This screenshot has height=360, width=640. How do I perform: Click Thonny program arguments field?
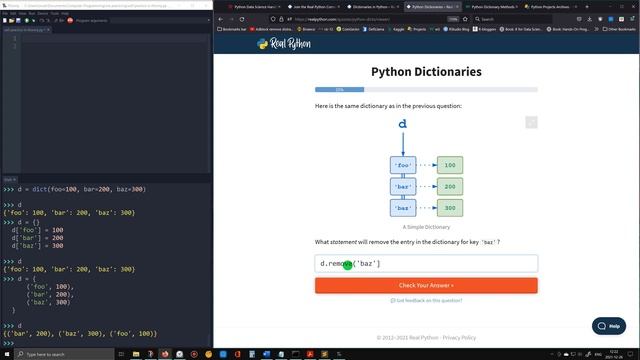coord(159,20)
